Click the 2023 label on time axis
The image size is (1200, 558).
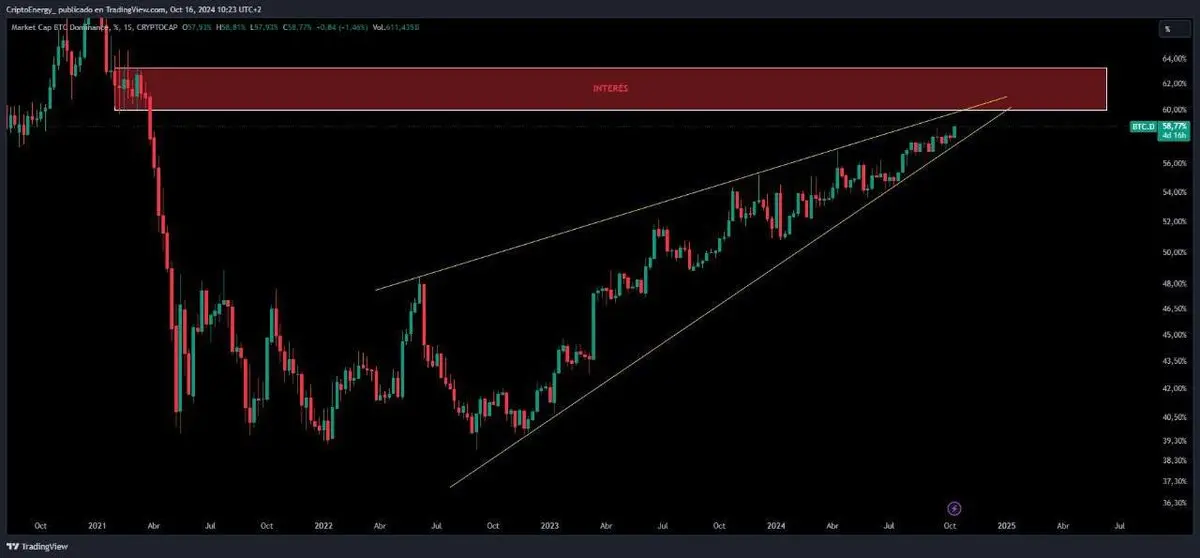pos(549,524)
